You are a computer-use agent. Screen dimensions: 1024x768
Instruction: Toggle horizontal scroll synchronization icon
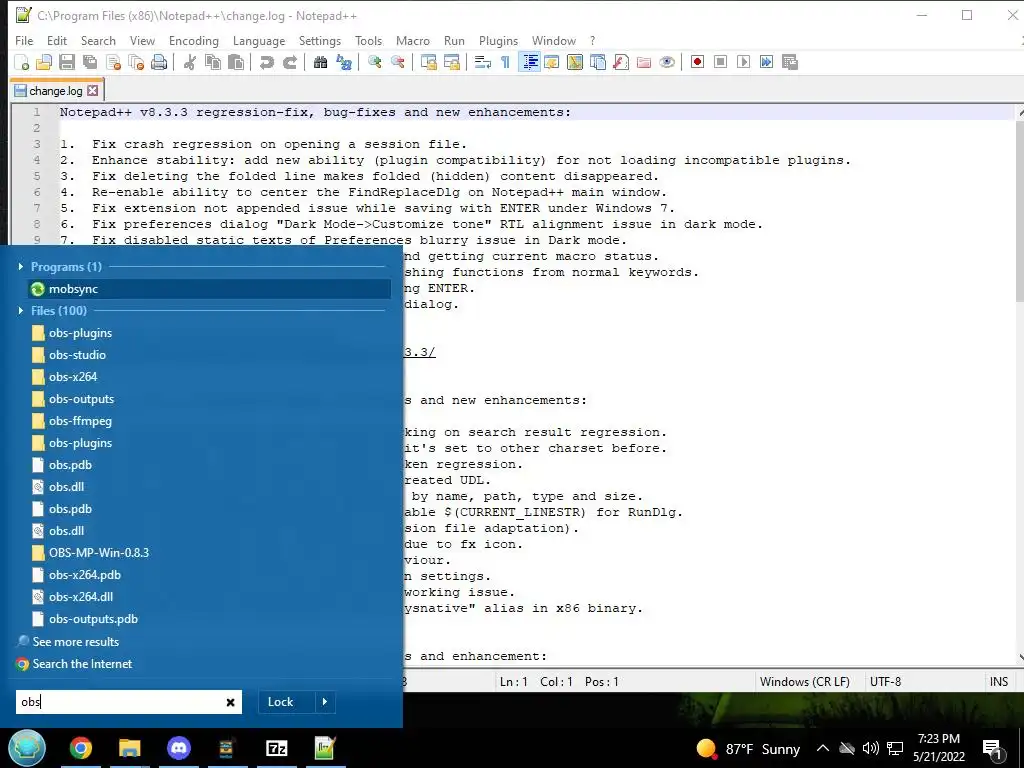451,63
